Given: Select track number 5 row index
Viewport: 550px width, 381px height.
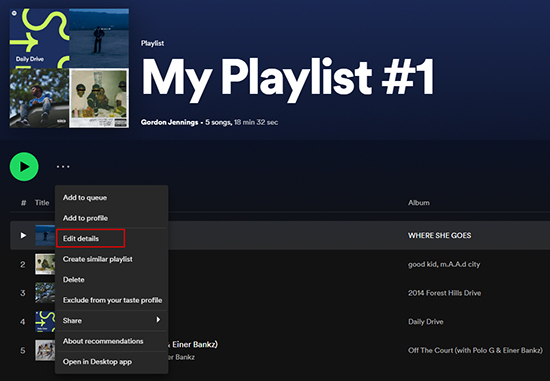Looking at the screenshot, I should pos(22,350).
